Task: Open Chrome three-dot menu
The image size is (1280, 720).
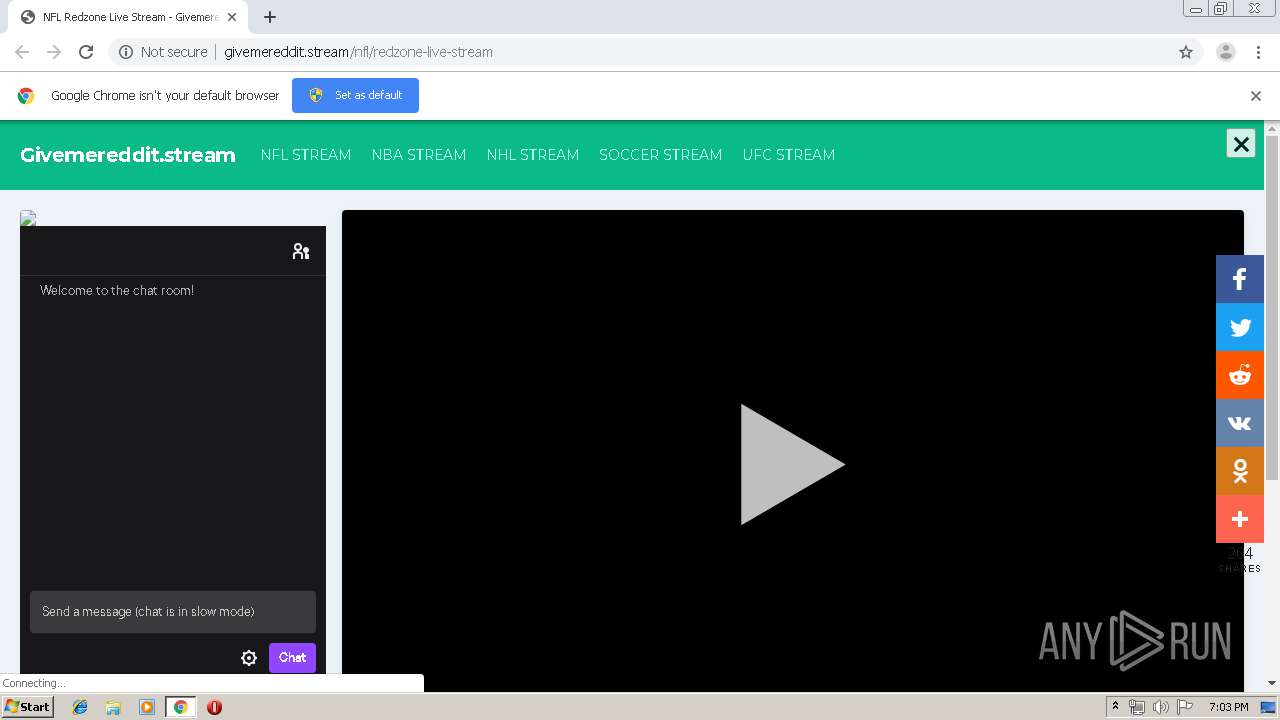Action: point(1259,52)
